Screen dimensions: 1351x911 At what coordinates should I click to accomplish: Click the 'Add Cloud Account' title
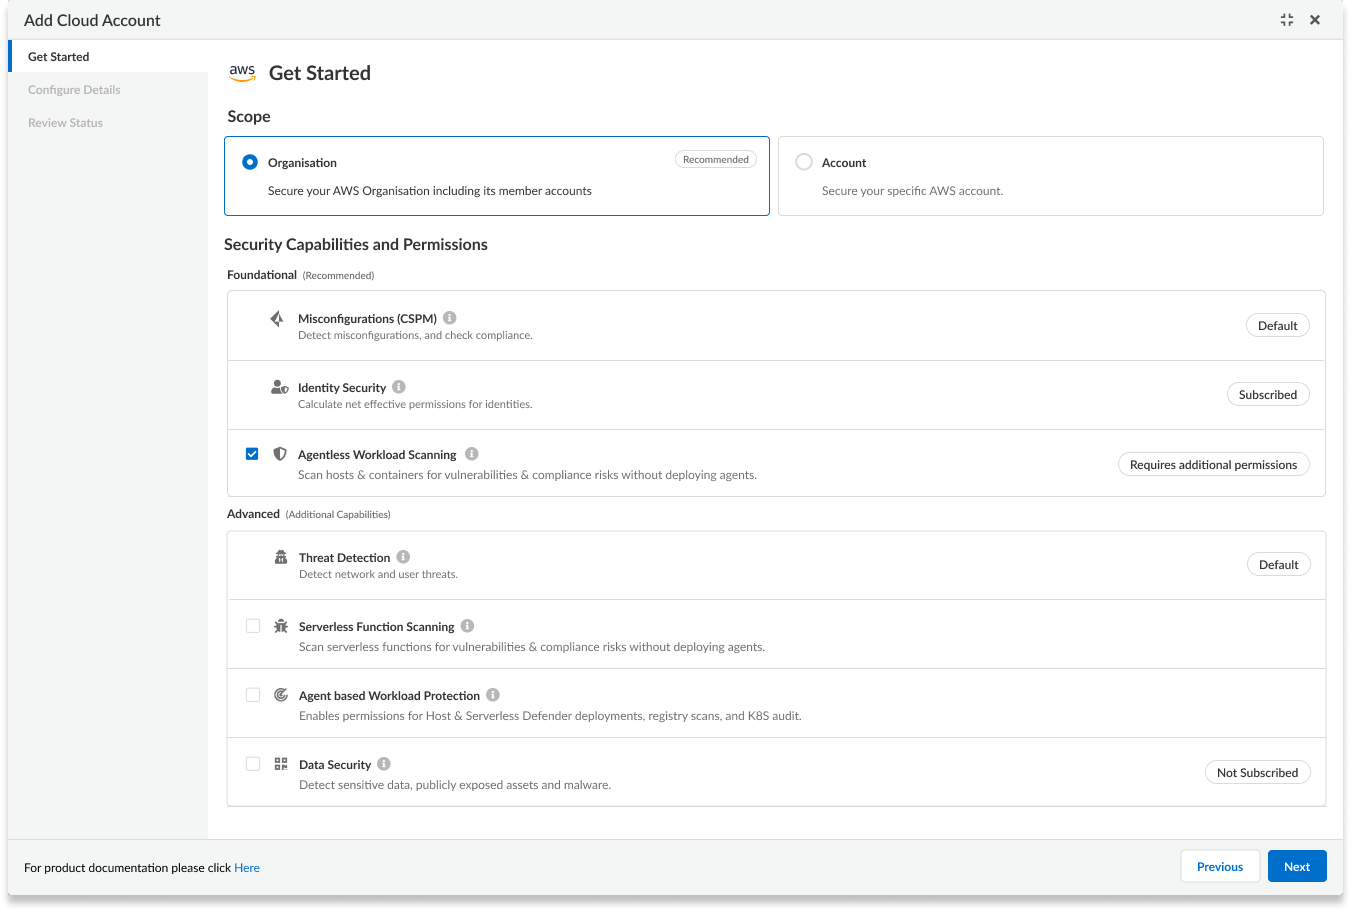tap(92, 20)
